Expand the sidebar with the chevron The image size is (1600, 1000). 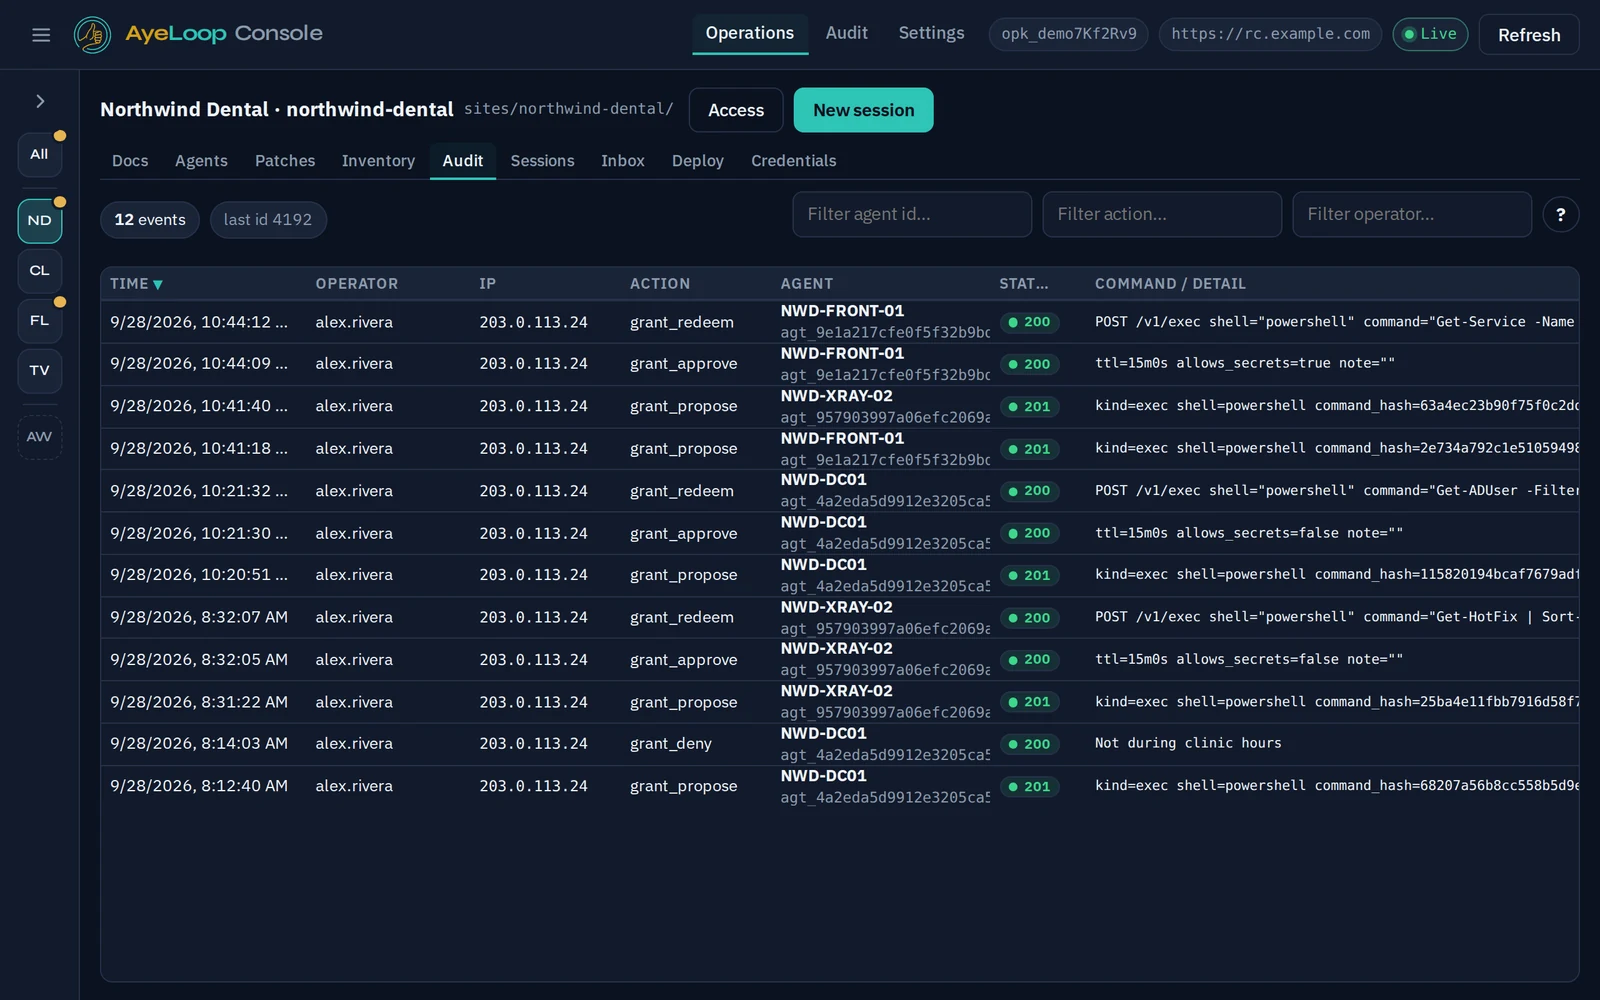pos(40,101)
